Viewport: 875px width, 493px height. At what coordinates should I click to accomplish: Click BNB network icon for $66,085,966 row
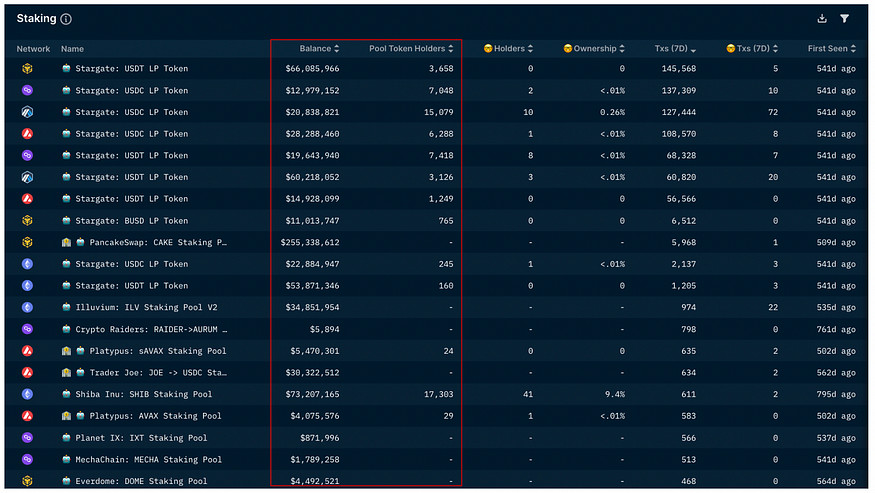(27, 69)
